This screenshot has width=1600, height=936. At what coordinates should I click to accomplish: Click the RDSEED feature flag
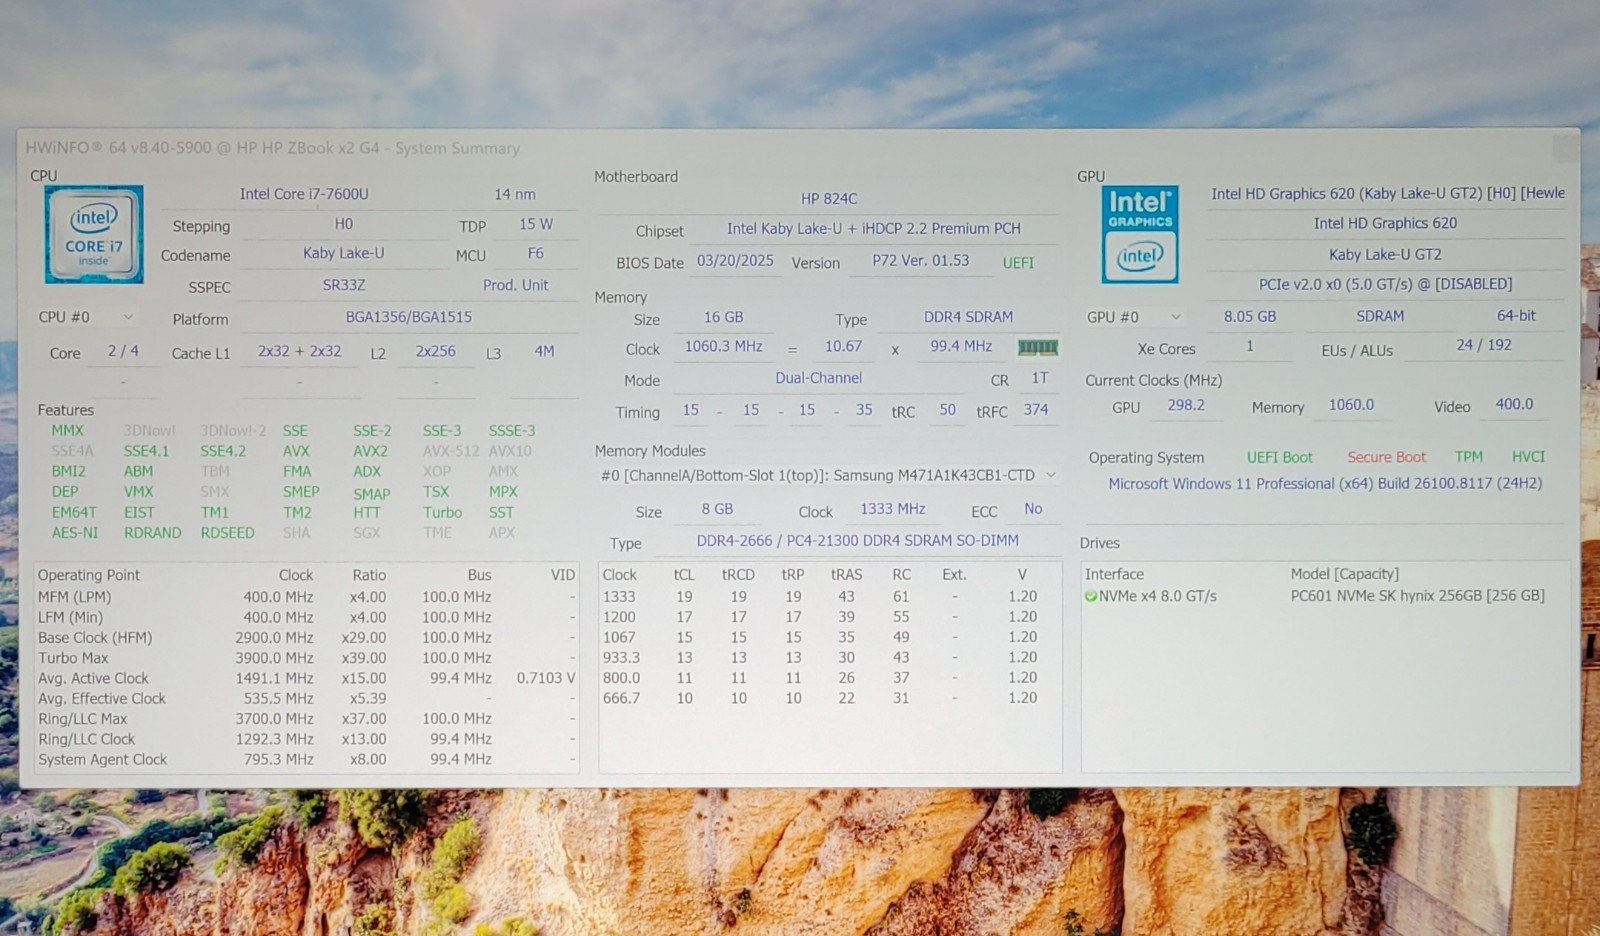[x=227, y=533]
